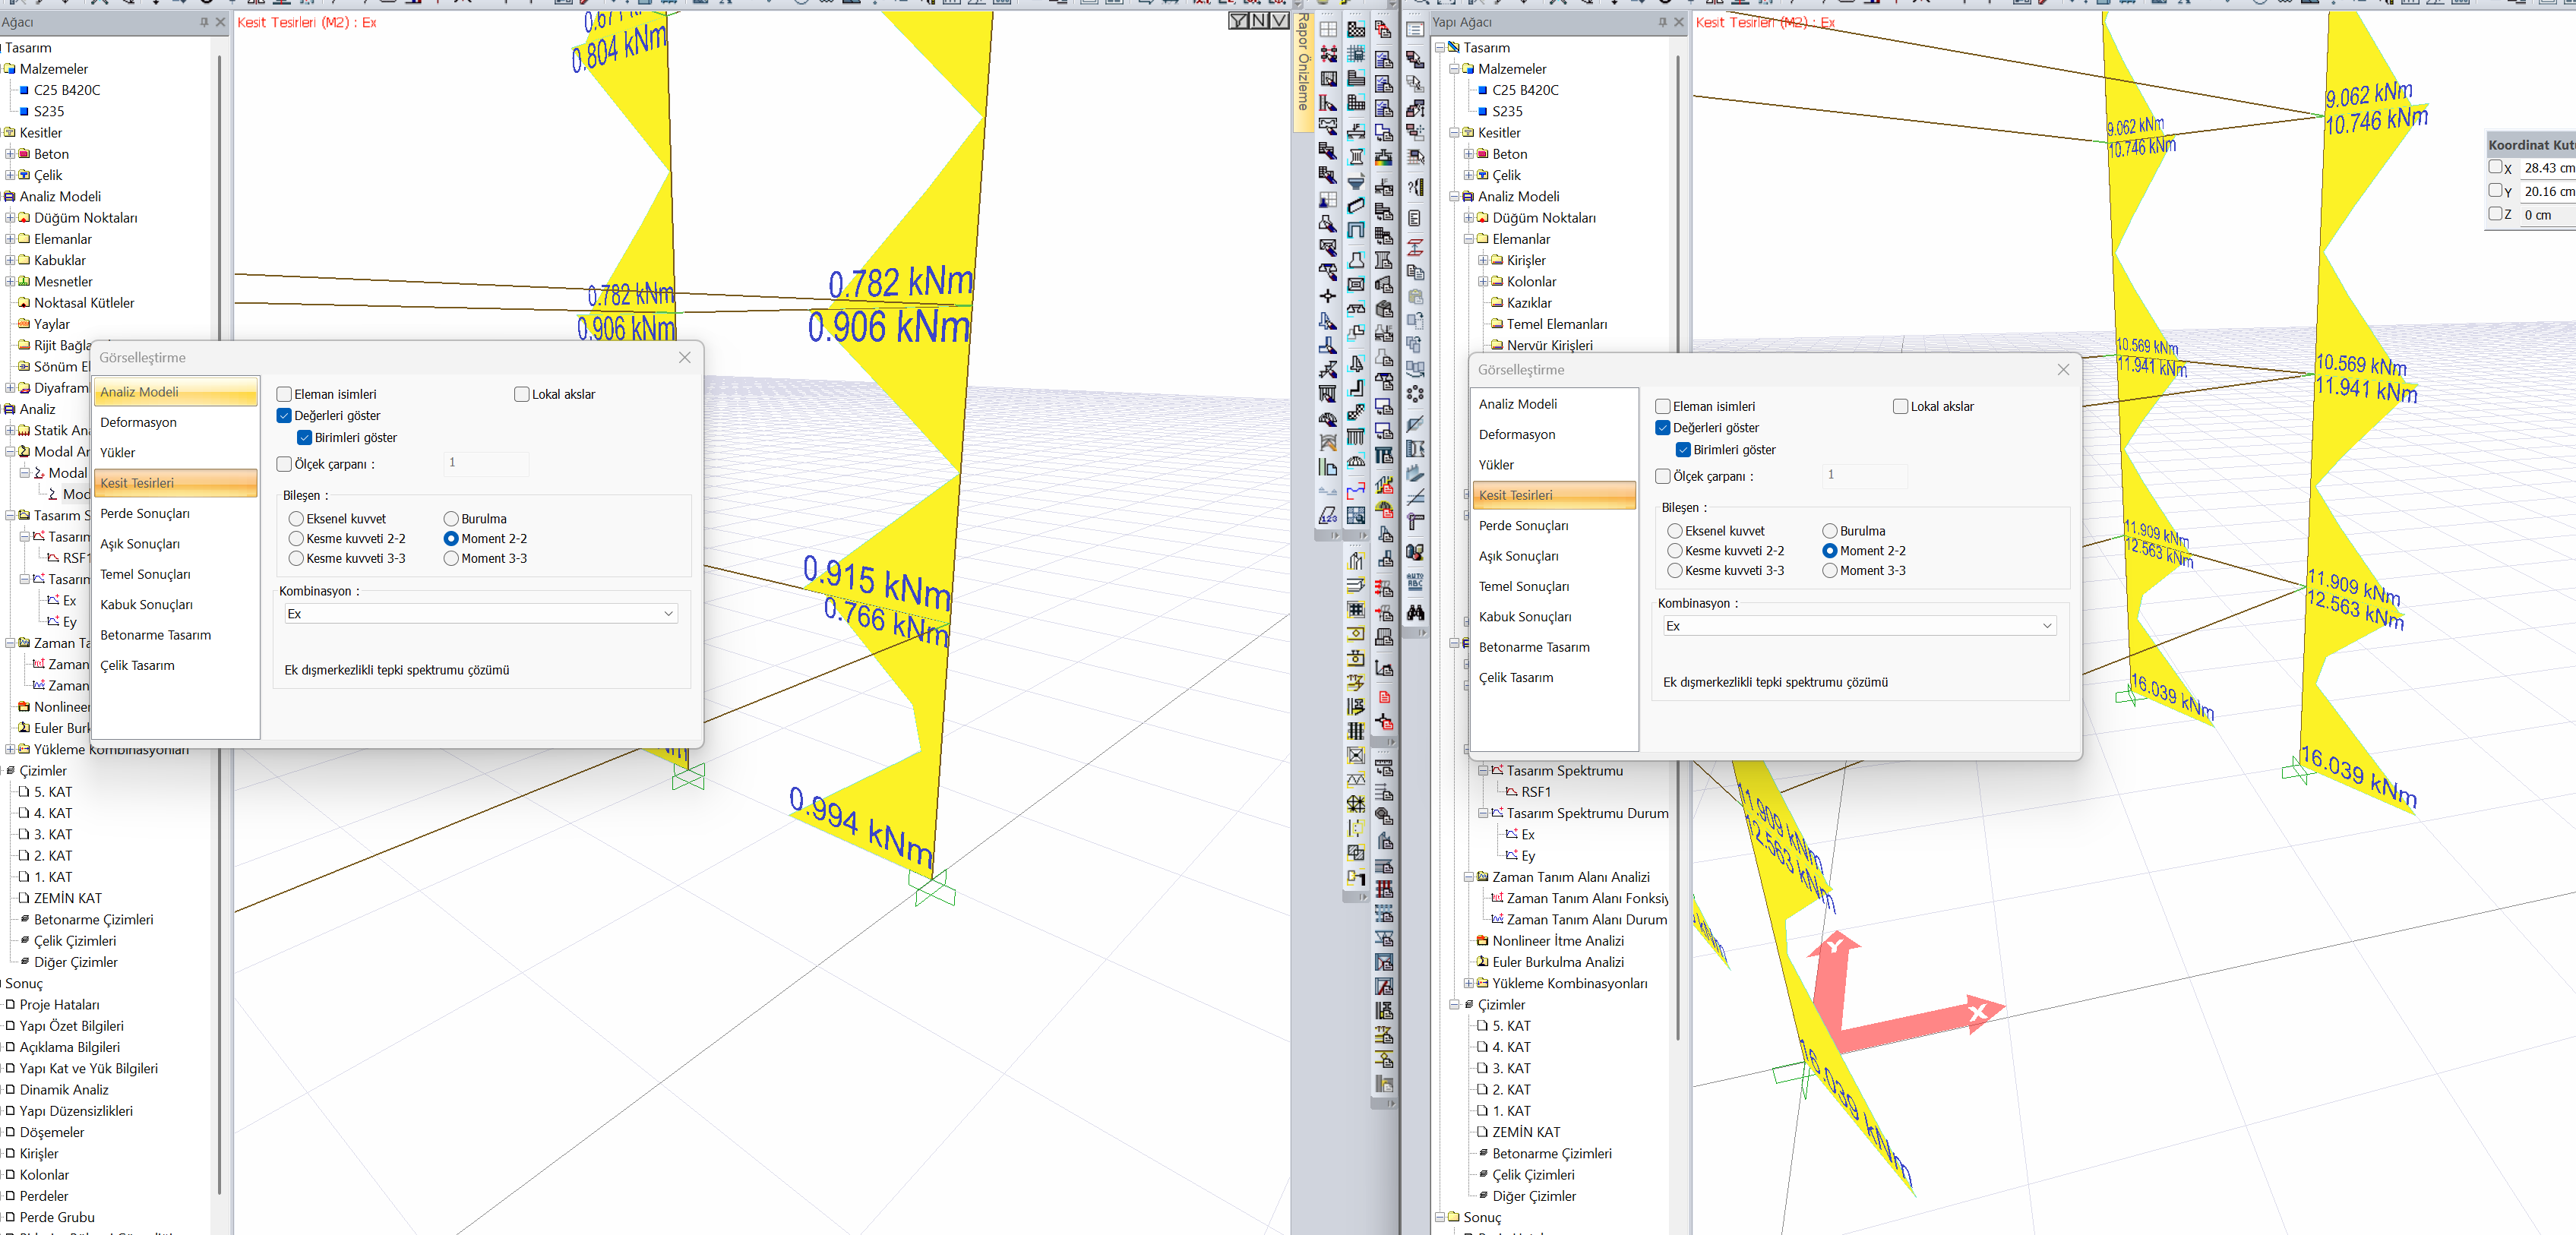Select C25 B420C material in right tree
Screen dimensions: 2576x1235
pyautogui.click(x=1525, y=90)
